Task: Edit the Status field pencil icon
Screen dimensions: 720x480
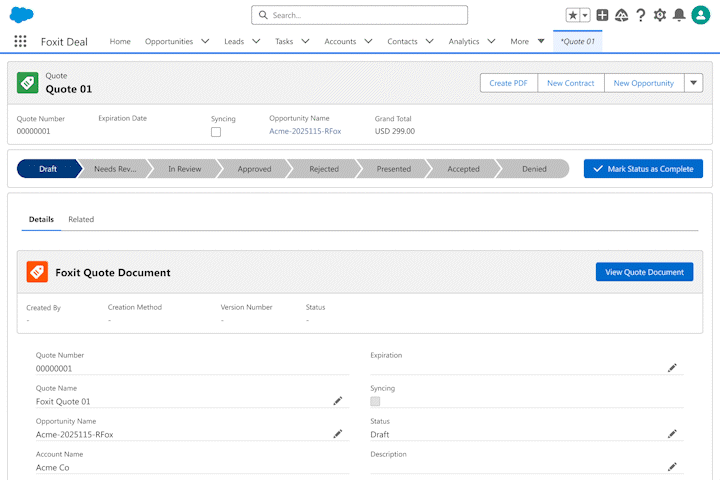Action: [672, 434]
